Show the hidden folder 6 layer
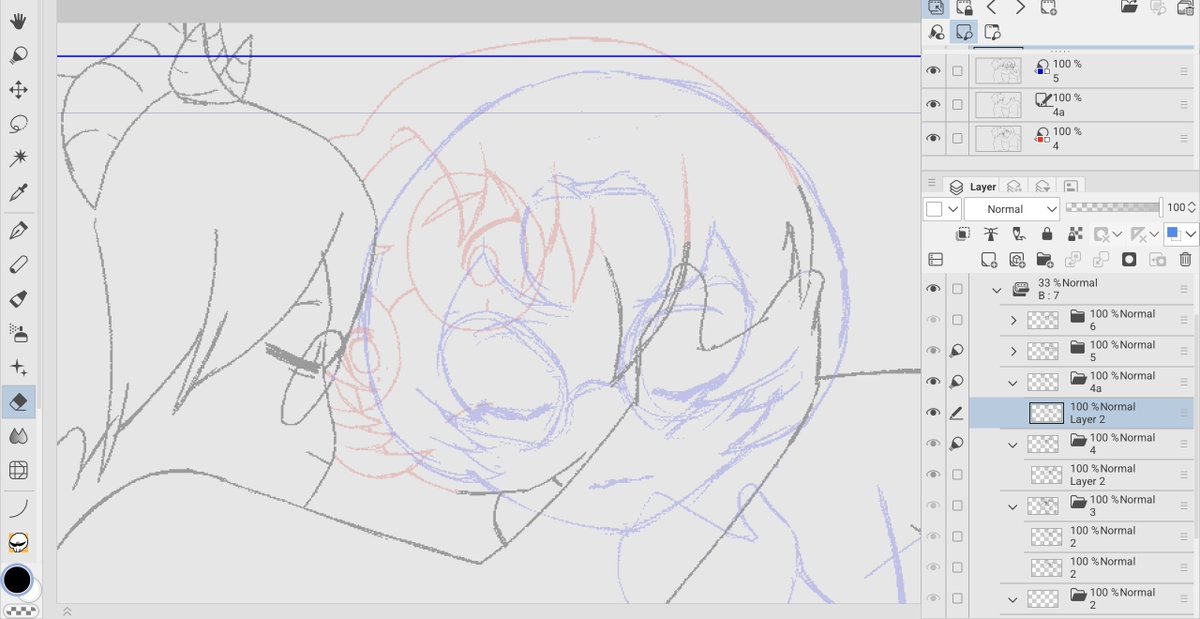This screenshot has width=1200, height=619. click(x=934, y=320)
